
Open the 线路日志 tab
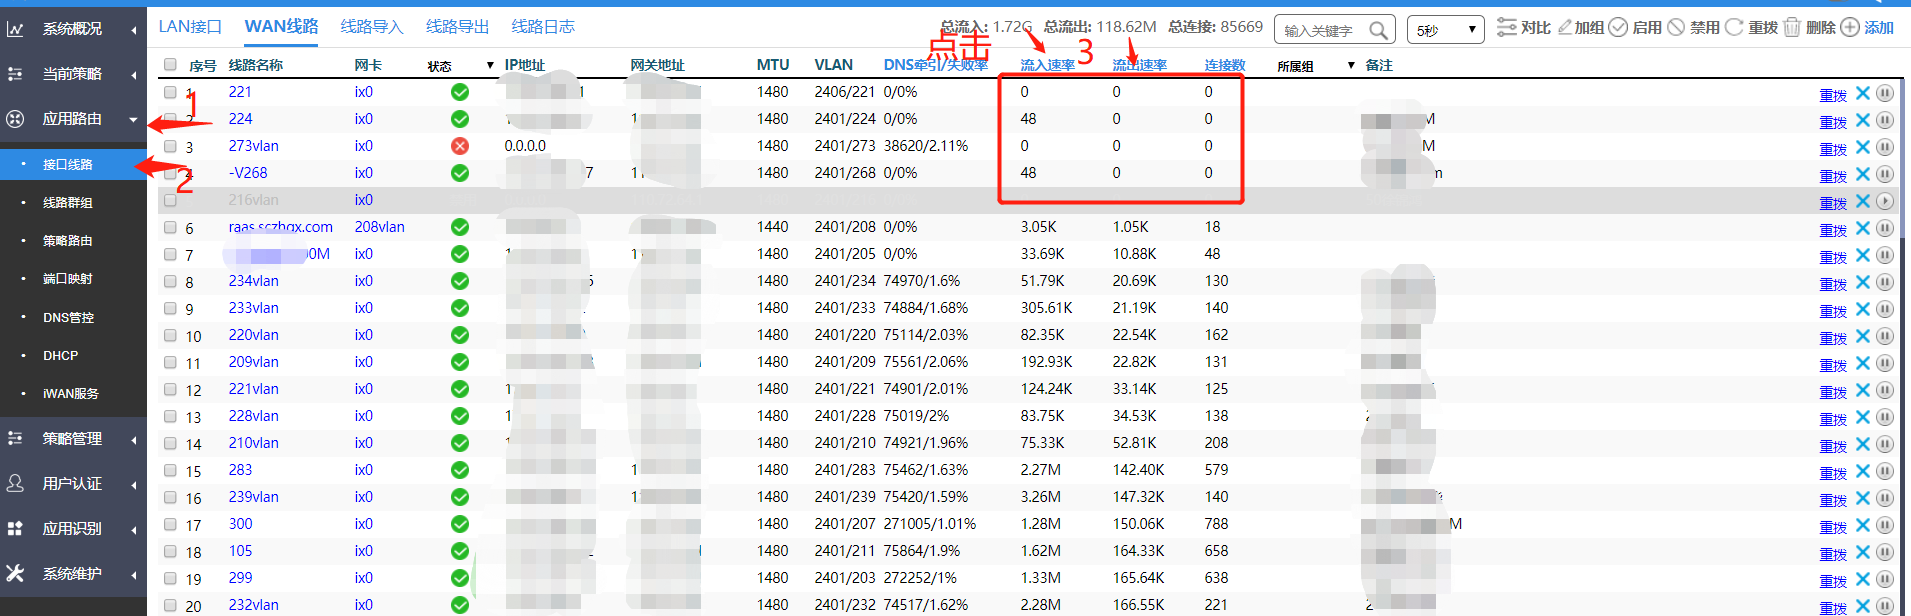point(543,27)
